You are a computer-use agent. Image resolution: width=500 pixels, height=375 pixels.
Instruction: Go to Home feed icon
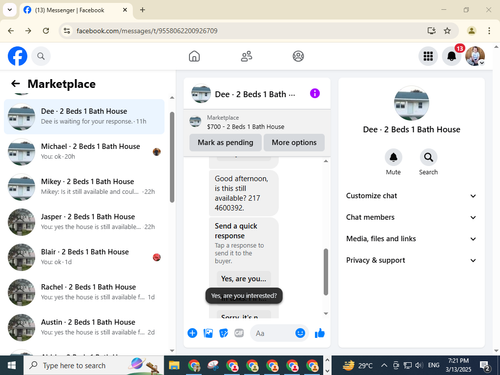[x=194, y=56]
